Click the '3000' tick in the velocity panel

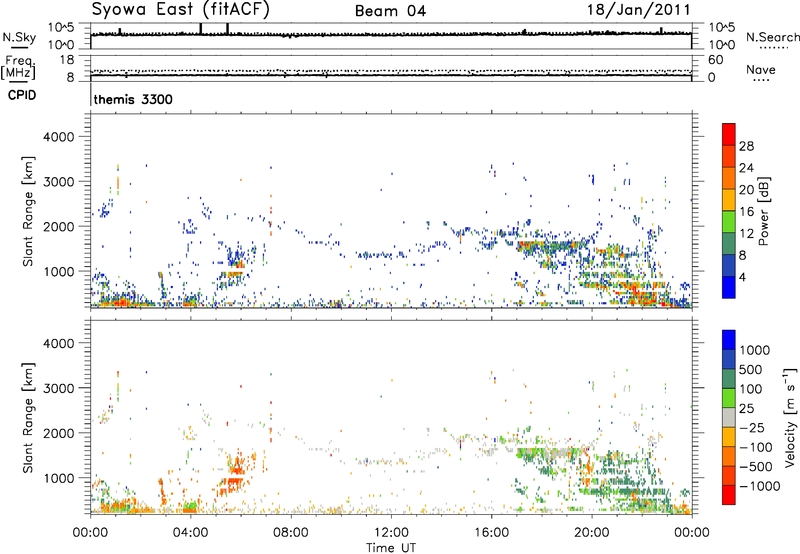pos(59,388)
